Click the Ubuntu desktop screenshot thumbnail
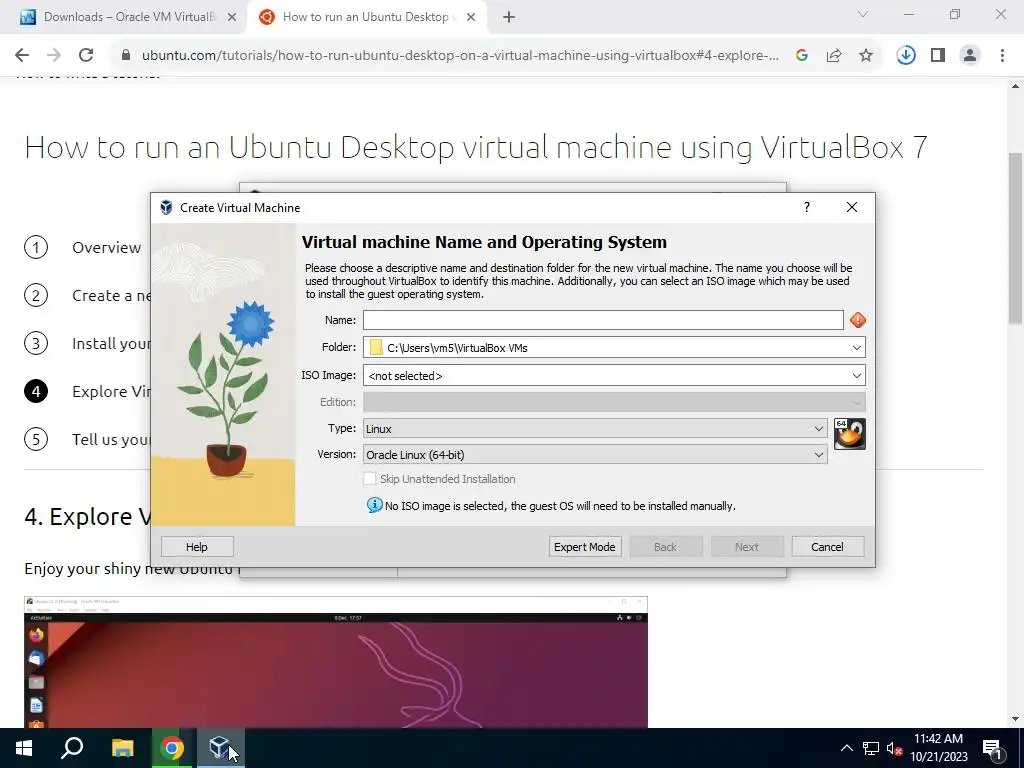Image resolution: width=1024 pixels, height=768 pixels. click(336, 662)
